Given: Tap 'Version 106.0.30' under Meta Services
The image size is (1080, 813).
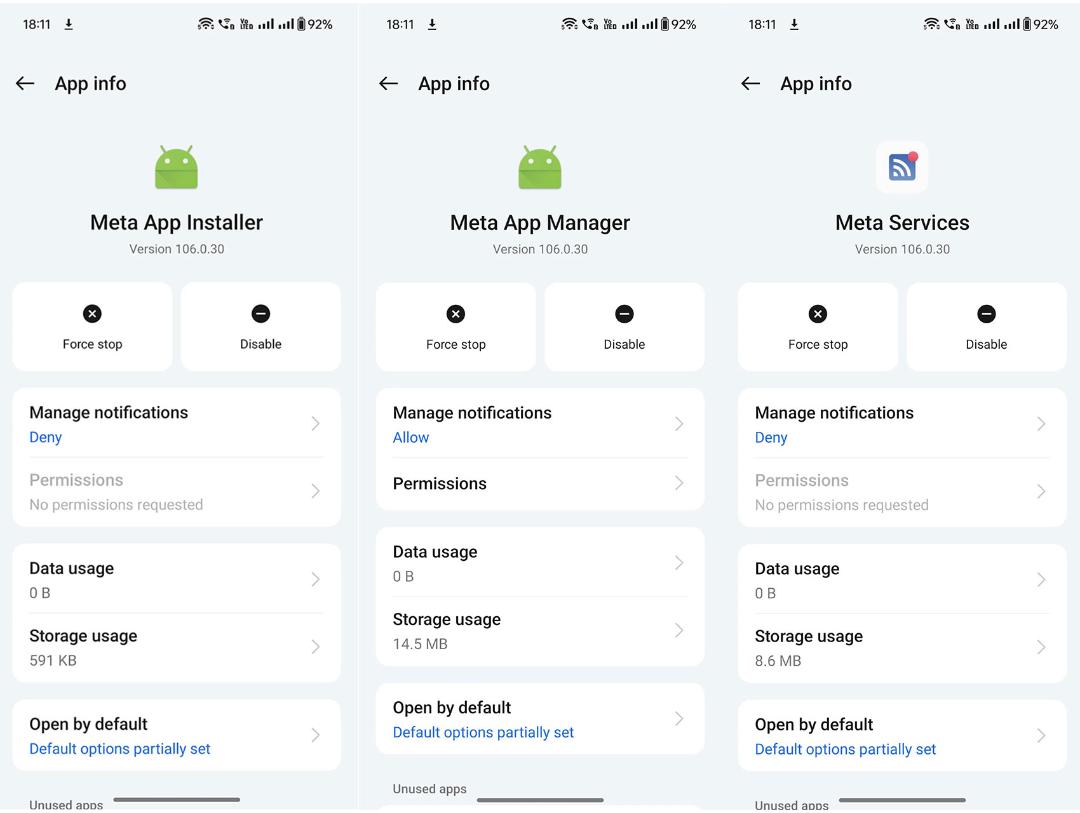Looking at the screenshot, I should tap(902, 249).
